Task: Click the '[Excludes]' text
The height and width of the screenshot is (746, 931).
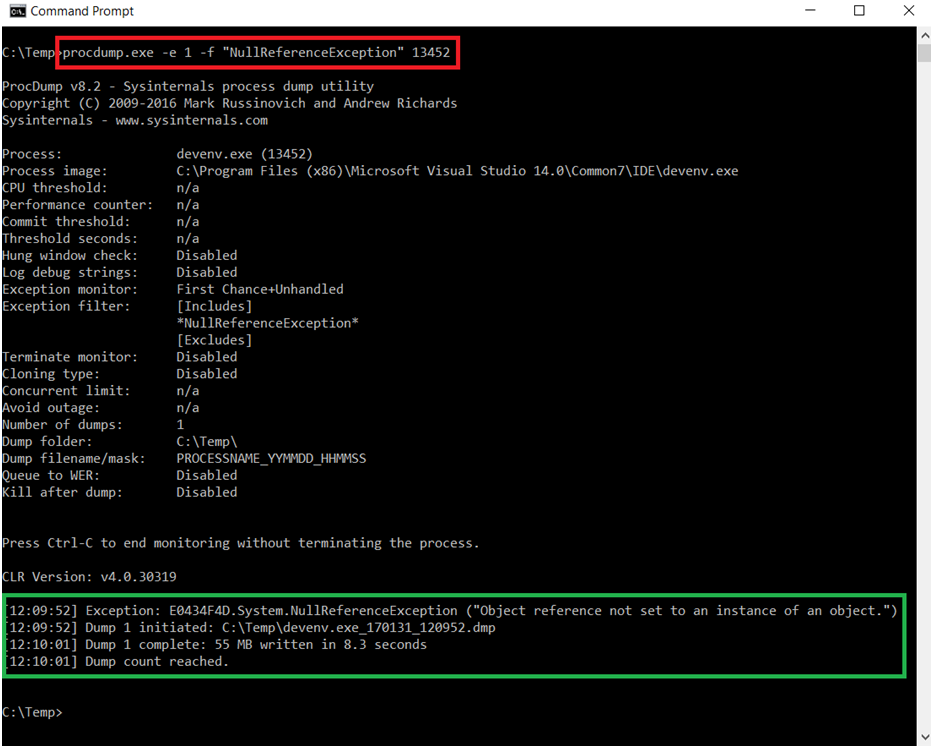Action: point(214,340)
